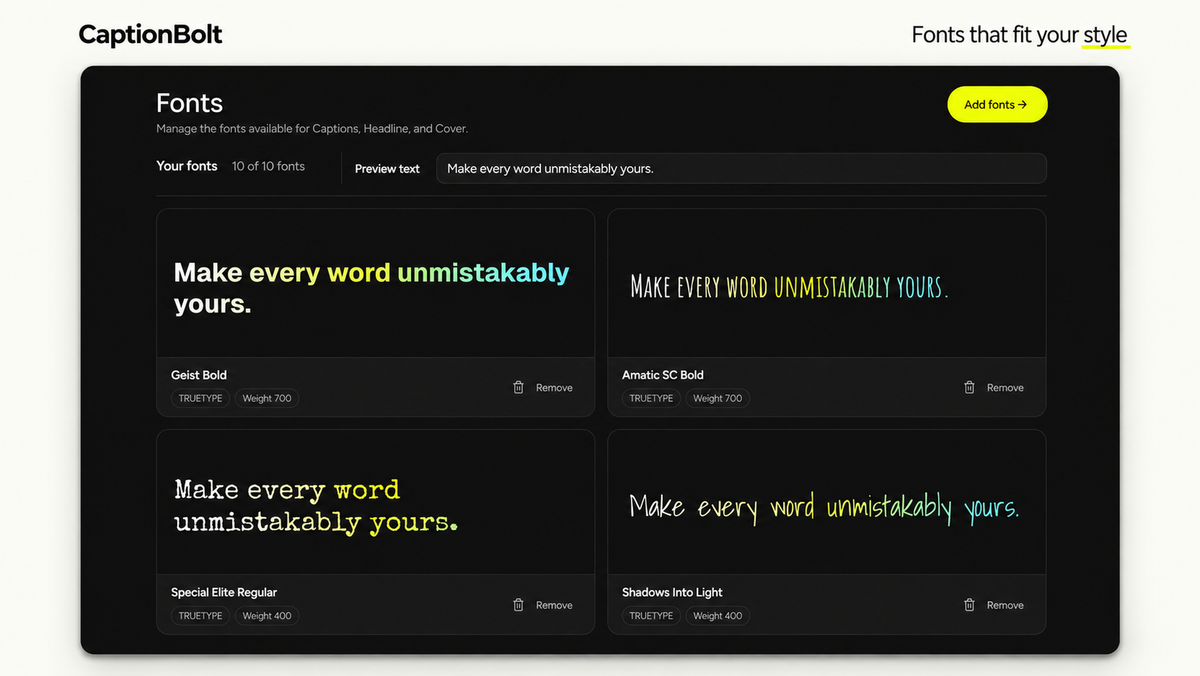Viewport: 1200px width, 676px height.
Task: Click the Fonts that fit your style tagline
Action: tap(1020, 35)
